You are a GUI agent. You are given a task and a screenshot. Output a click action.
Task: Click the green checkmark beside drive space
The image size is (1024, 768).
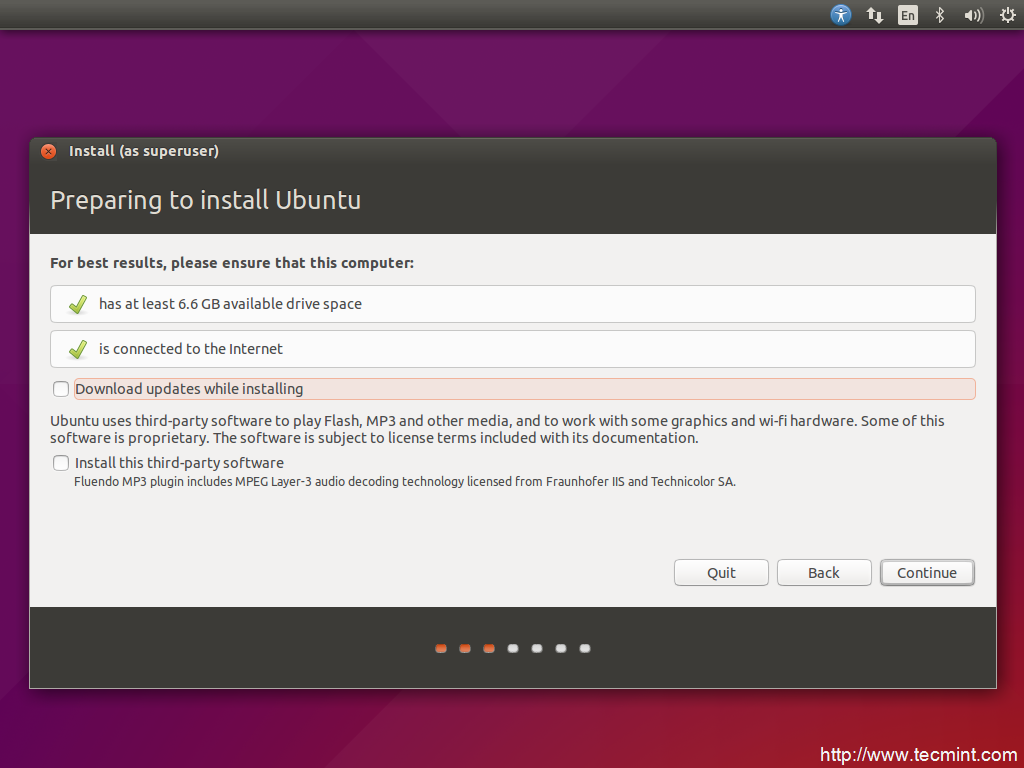[x=78, y=304]
